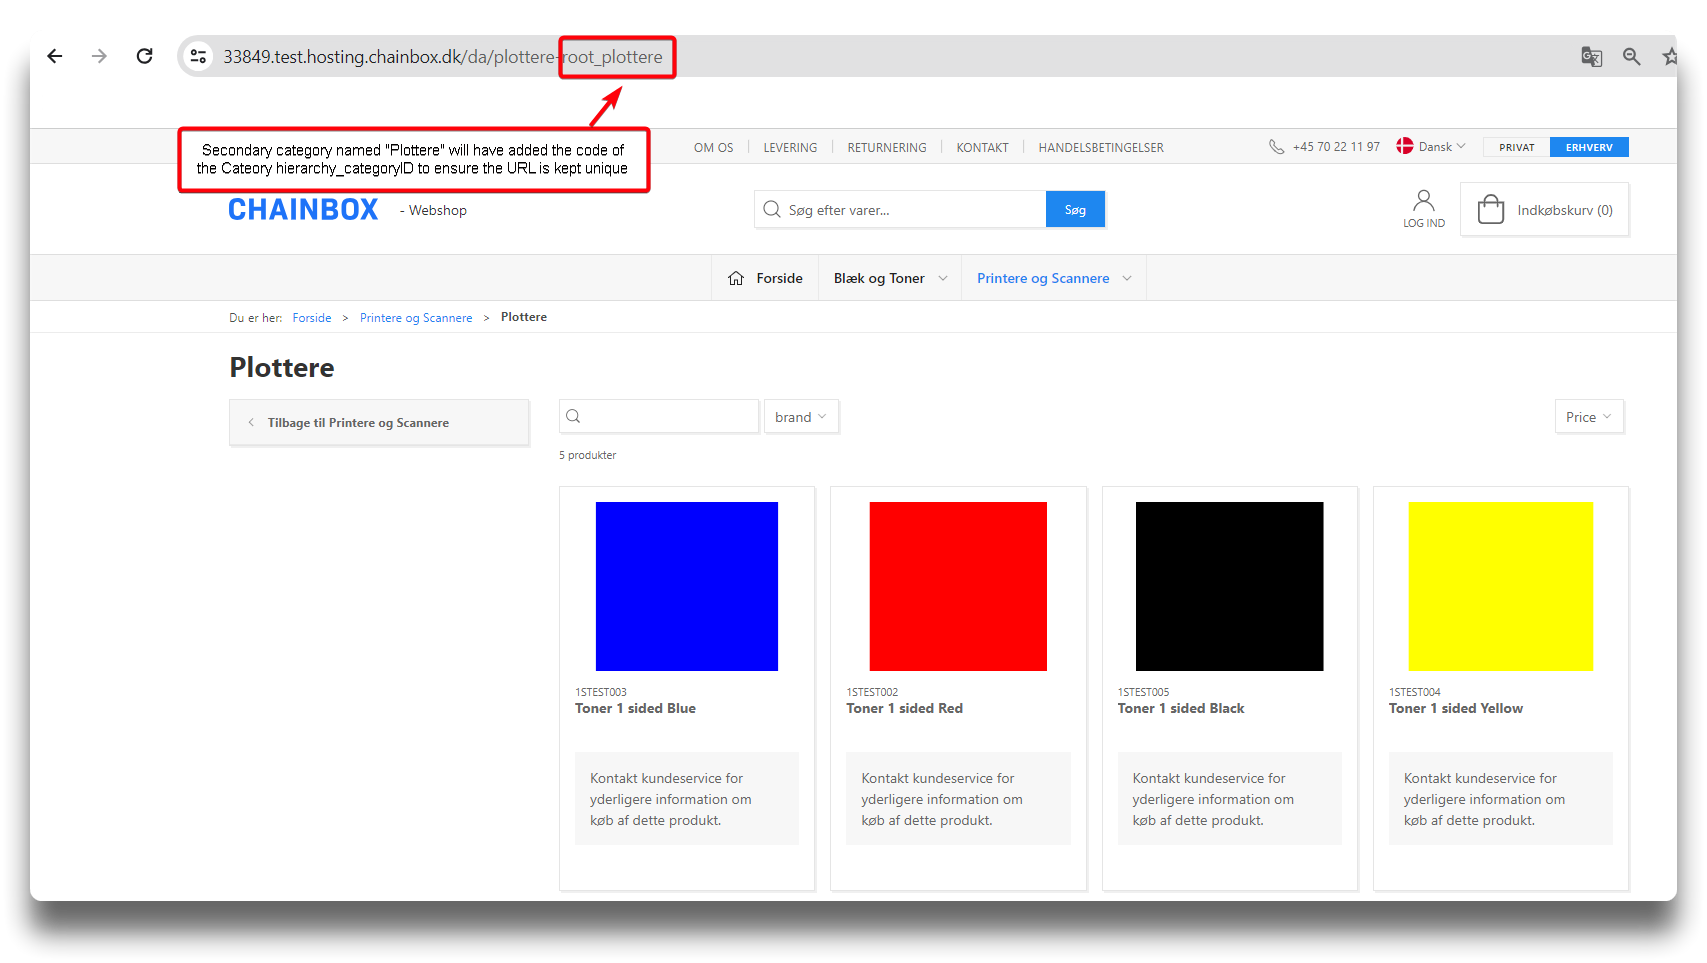Switch to ERHVERV customer mode
The height and width of the screenshot is (963, 1707).
tap(1588, 147)
